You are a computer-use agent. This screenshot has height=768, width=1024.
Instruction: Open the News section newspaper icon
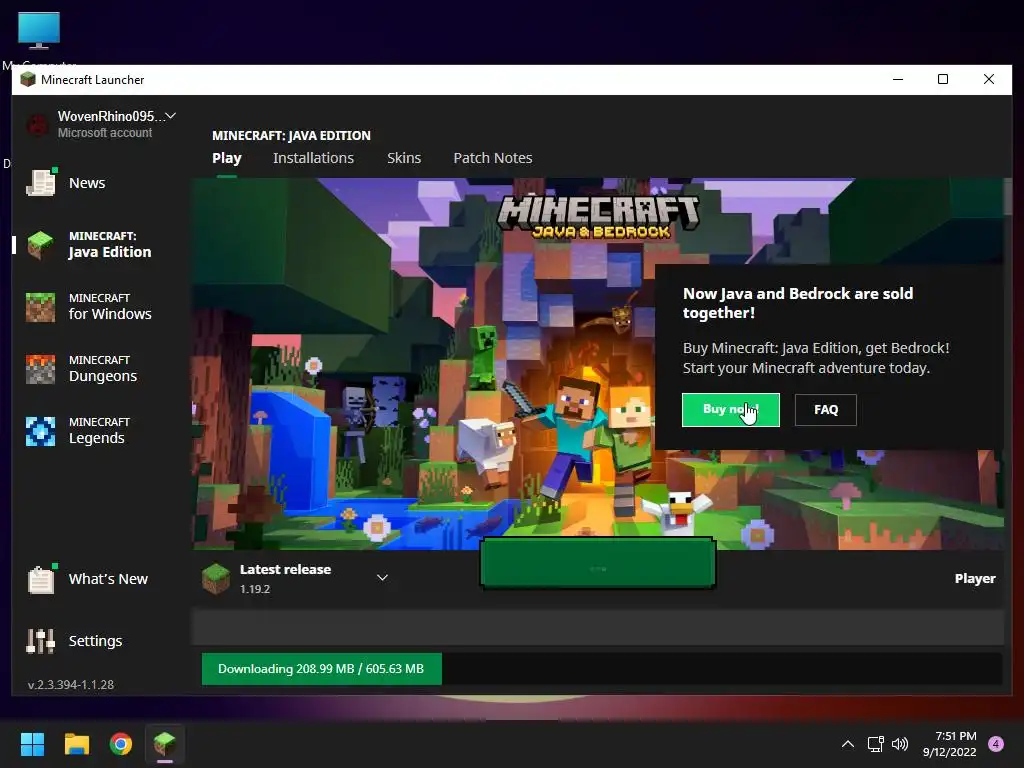point(40,182)
